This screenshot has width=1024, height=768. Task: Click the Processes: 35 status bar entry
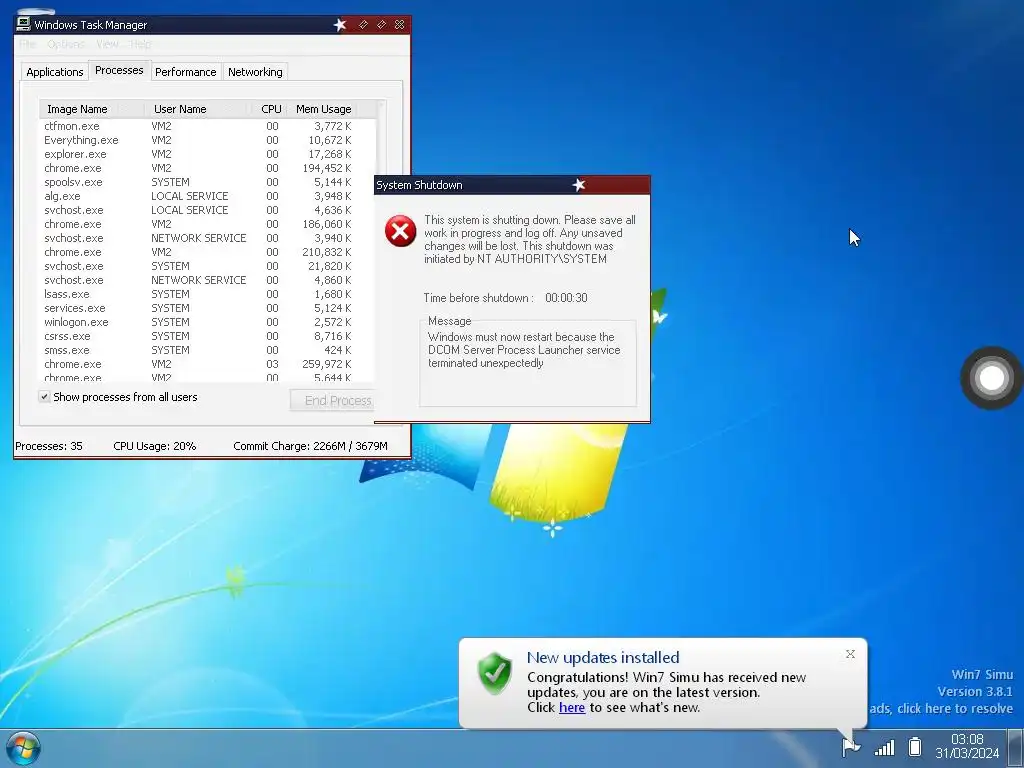[49, 446]
